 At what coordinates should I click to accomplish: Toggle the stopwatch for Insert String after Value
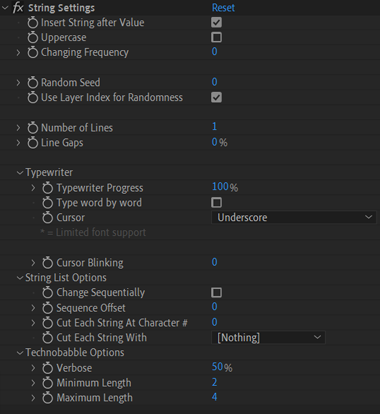pos(33,23)
